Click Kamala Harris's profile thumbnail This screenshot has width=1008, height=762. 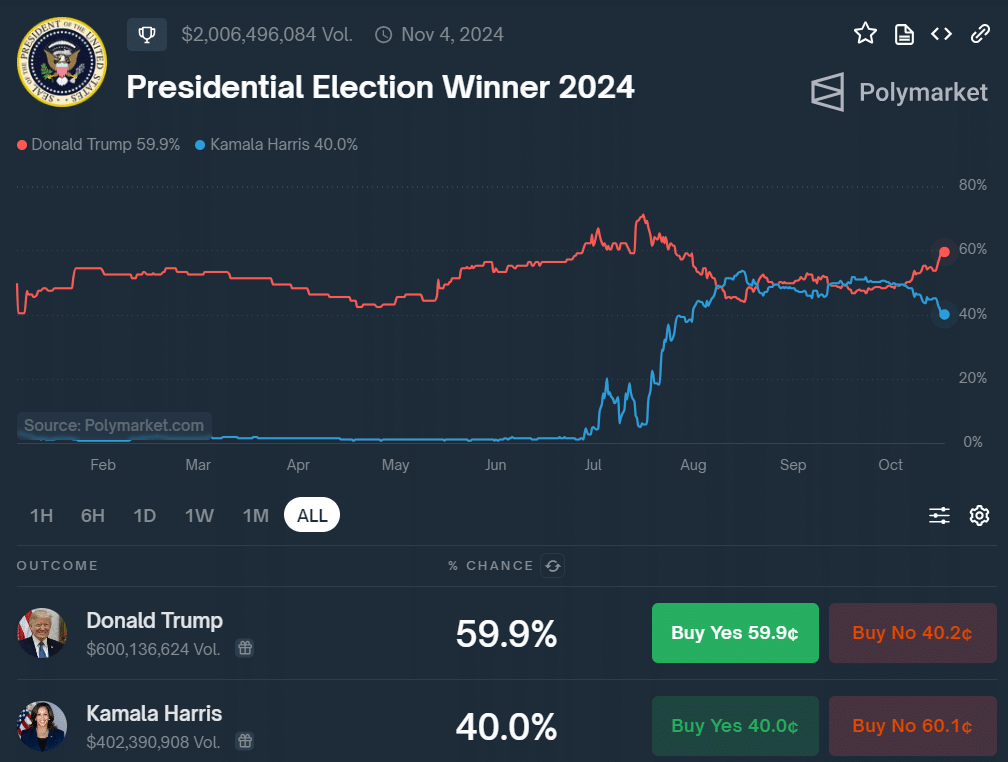41,726
